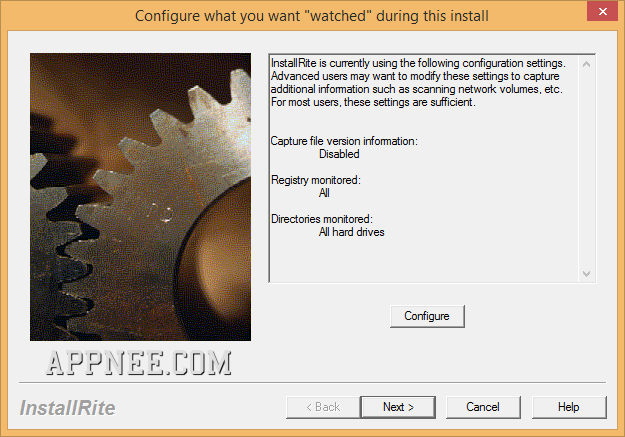Click the intro paragraph in settings box

(x=418, y=83)
